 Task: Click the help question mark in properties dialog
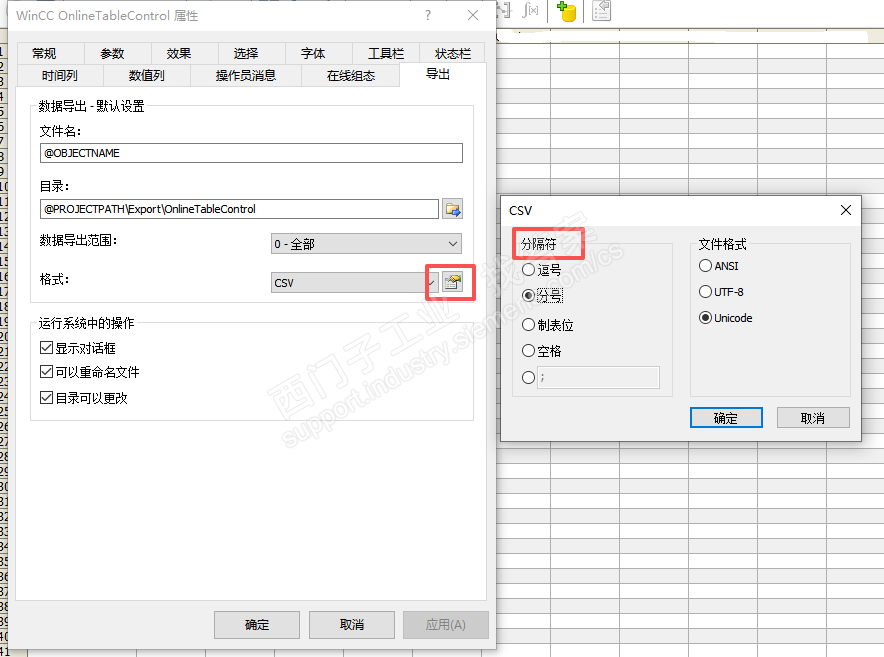(x=428, y=15)
